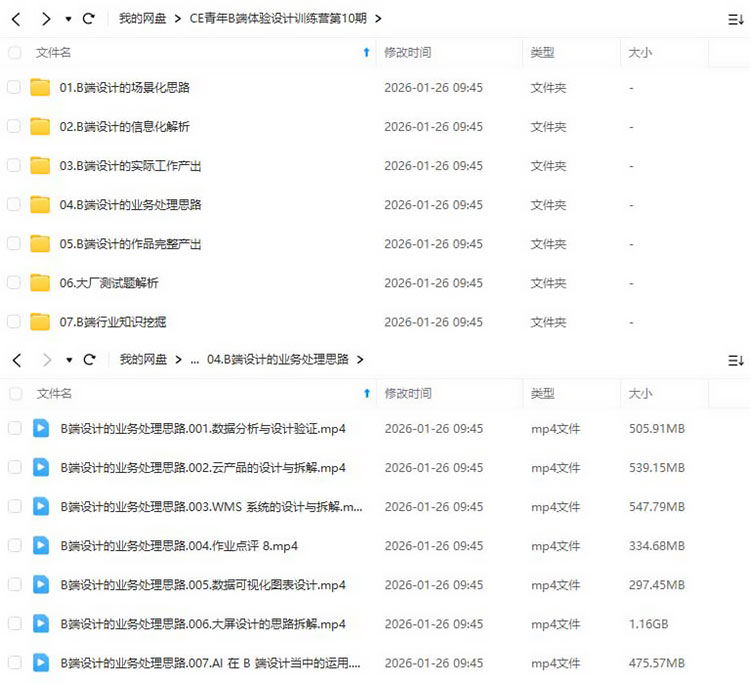The width and height of the screenshot is (750, 683).
Task: Expand the history dropdown in lower navigation bar
Action: click(68, 360)
